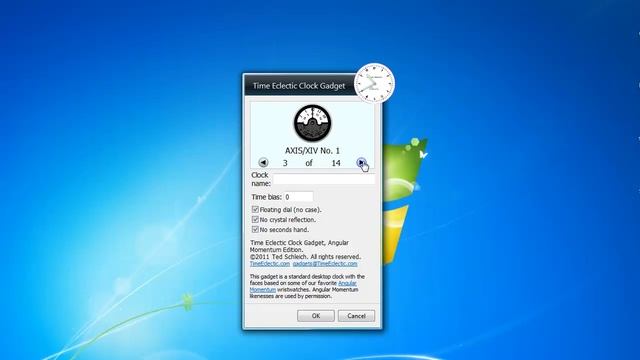
Task: Go back to previous clock face
Action: (263, 162)
